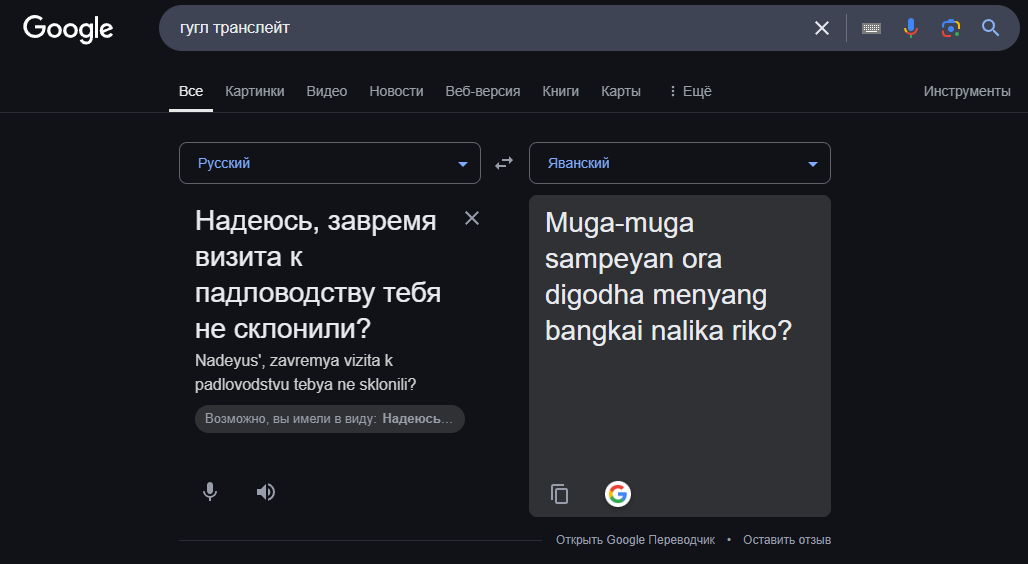Swap the Russian and Javanese languages
The height and width of the screenshot is (564, 1028).
click(504, 163)
